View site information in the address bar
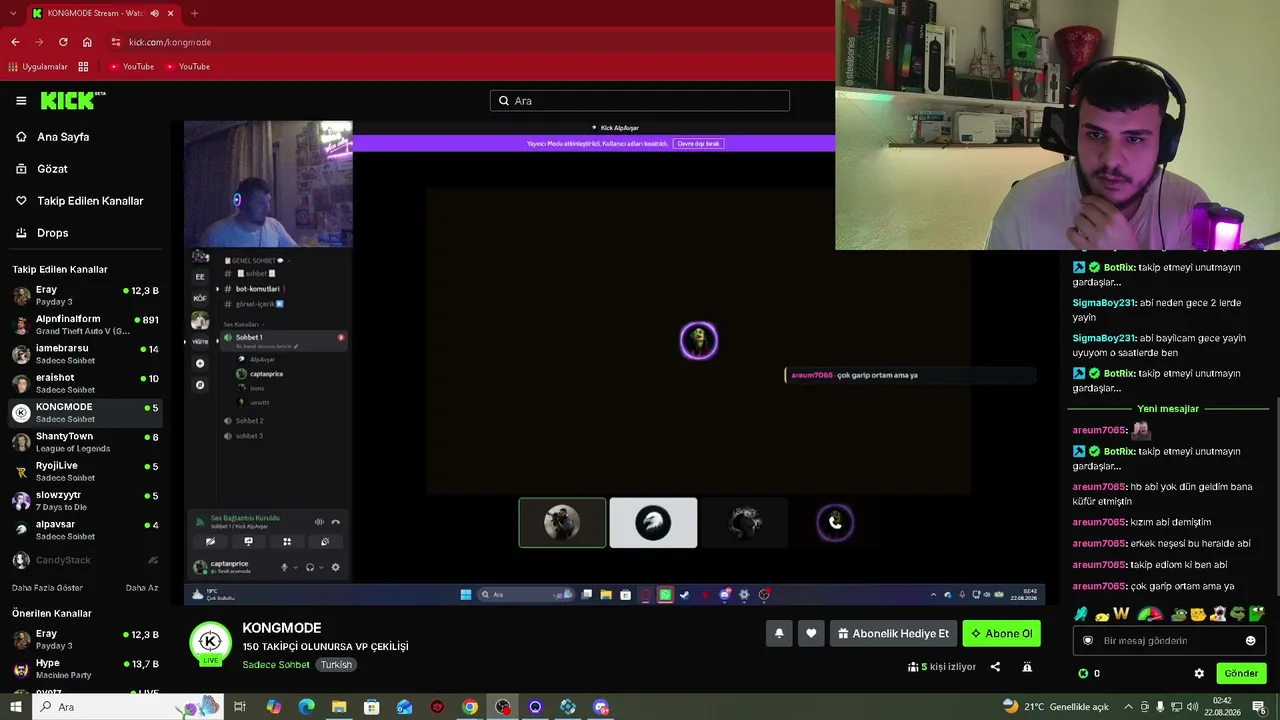Viewport: 1280px width, 720px height. 116,42
